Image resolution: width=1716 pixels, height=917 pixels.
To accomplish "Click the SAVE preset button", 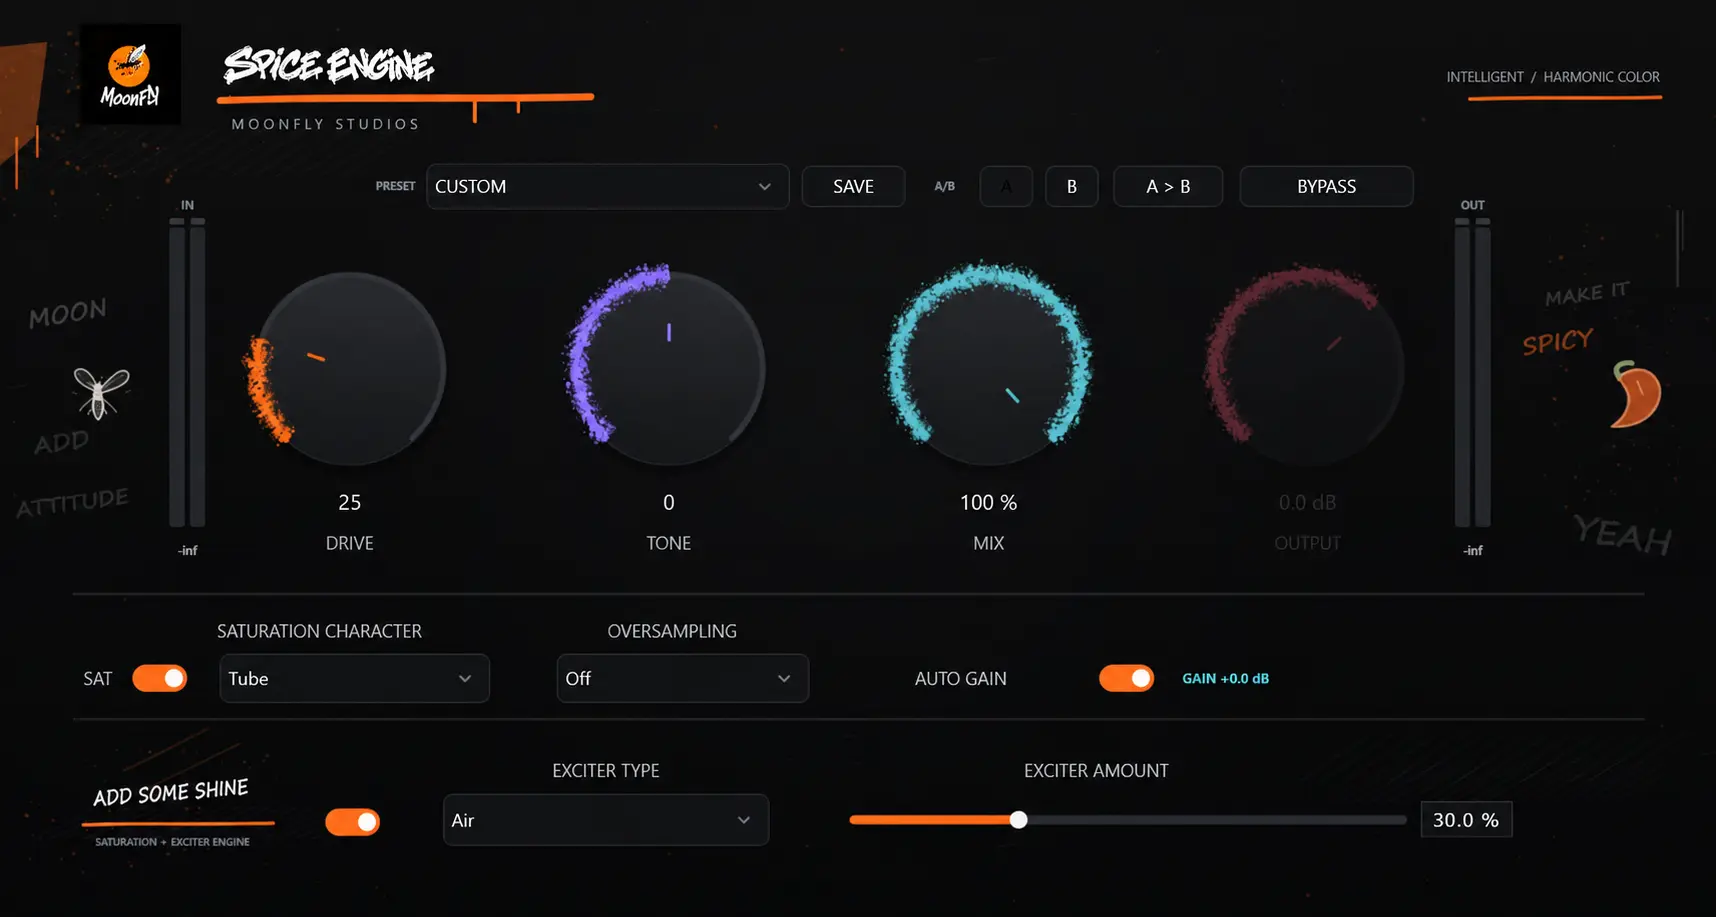I will coord(853,187).
